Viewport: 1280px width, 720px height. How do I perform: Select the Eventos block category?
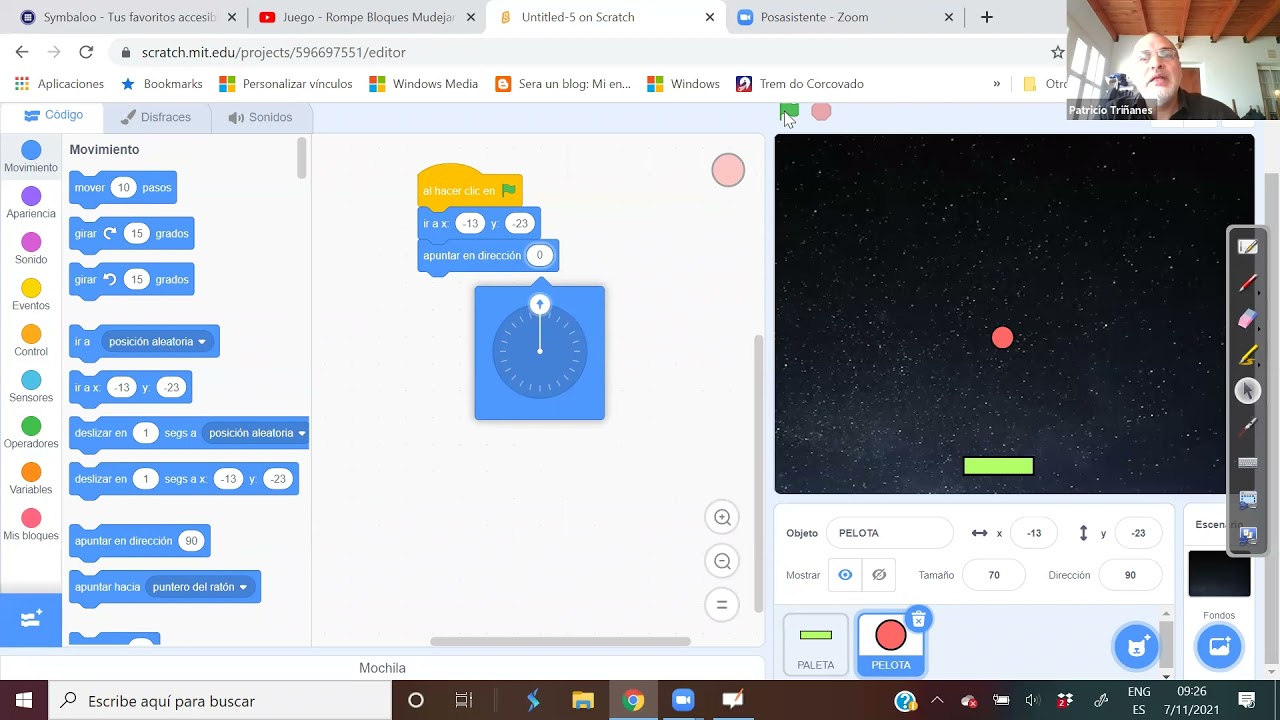coord(31,295)
